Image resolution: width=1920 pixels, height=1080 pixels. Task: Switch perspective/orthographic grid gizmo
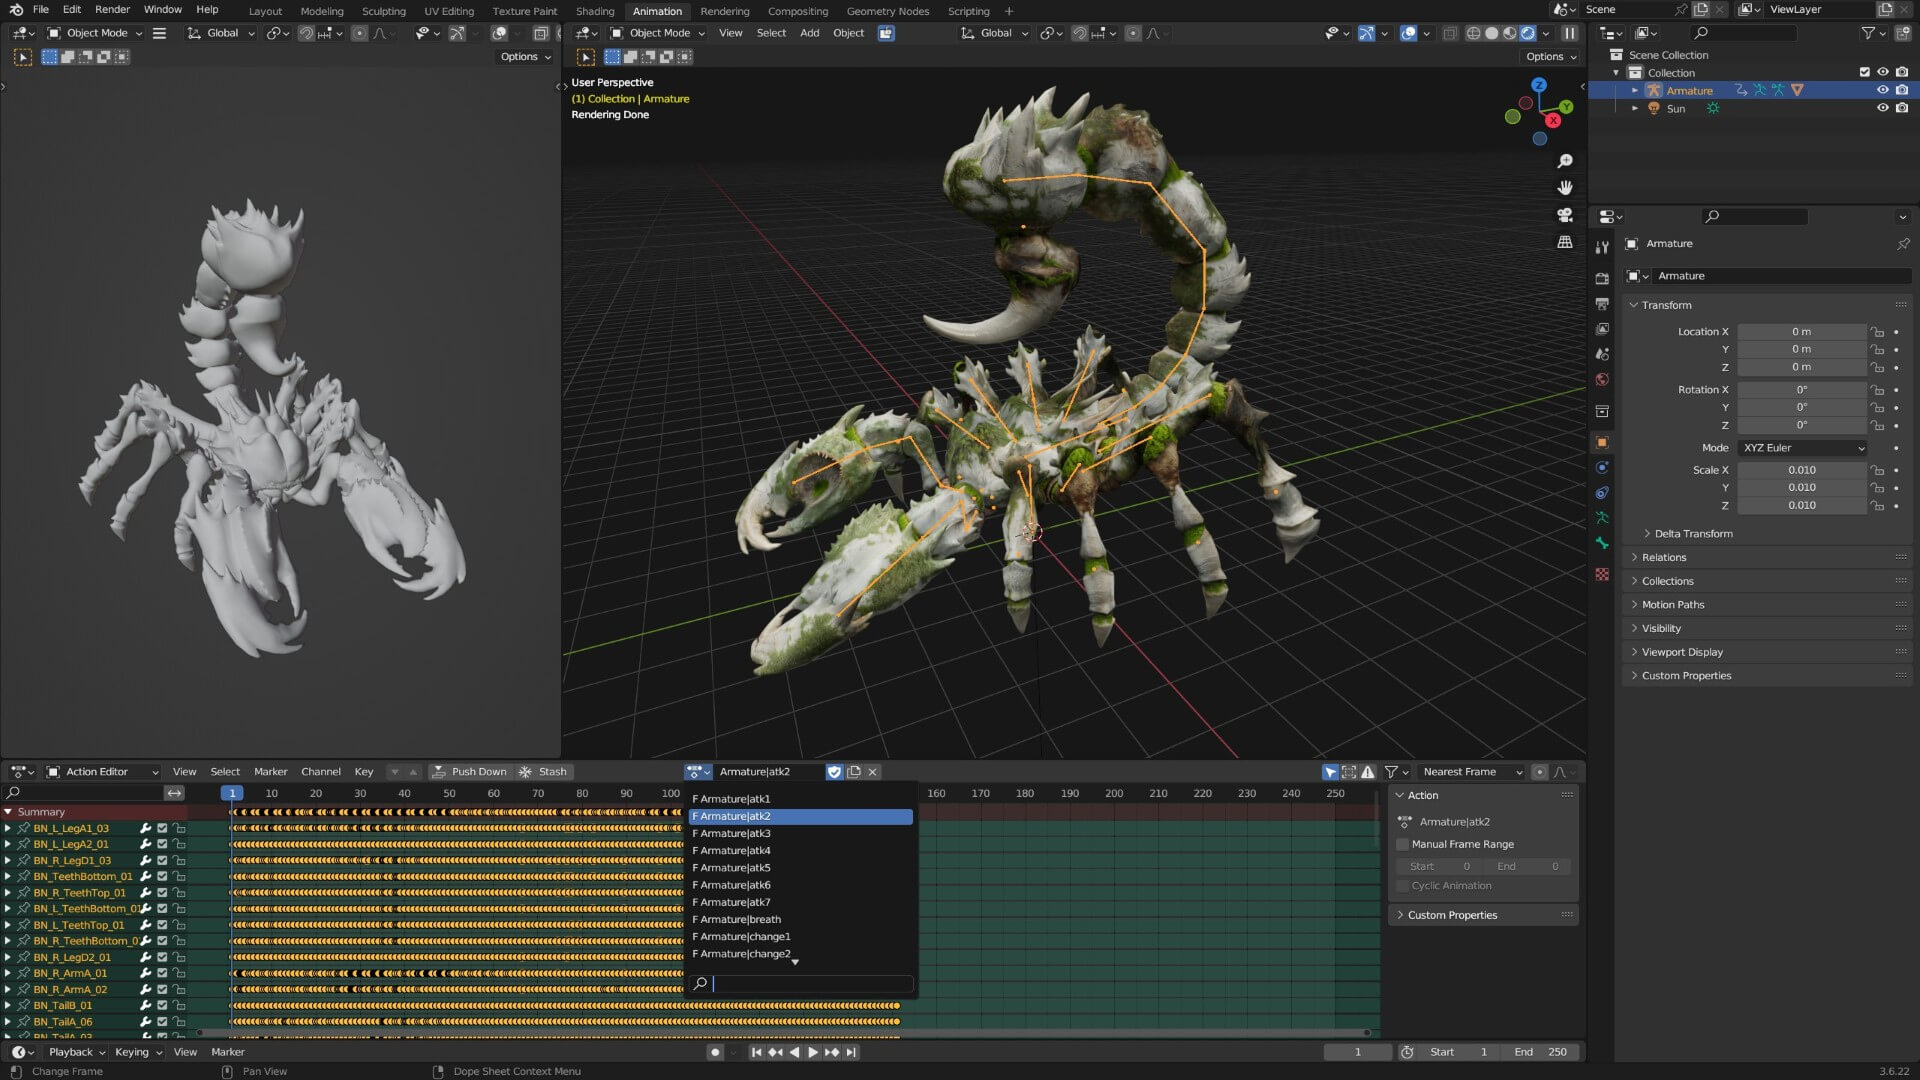pyautogui.click(x=1565, y=242)
